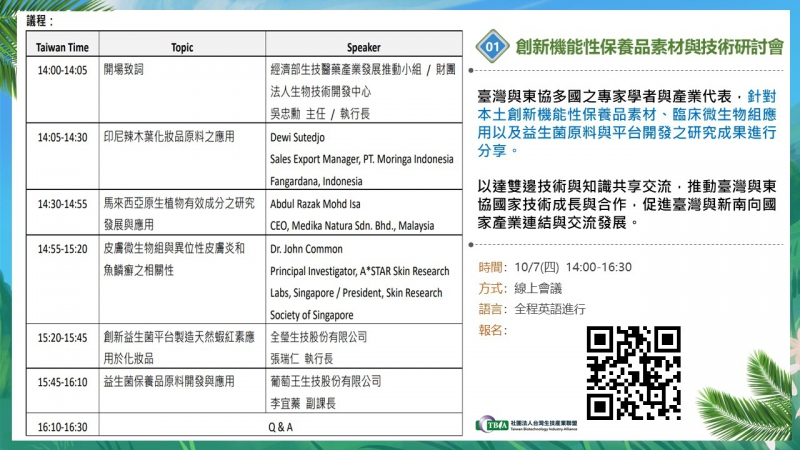Select the Topic column header
The height and width of the screenshot is (450, 800).
click(182, 47)
